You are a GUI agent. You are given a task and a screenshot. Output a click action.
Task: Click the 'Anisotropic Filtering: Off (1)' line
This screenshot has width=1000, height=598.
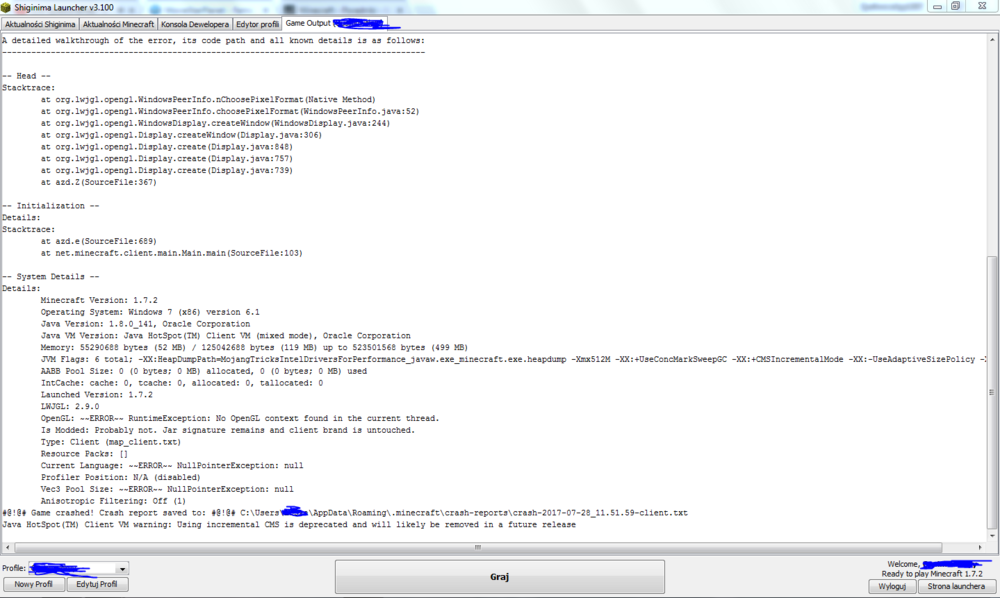(x=114, y=501)
